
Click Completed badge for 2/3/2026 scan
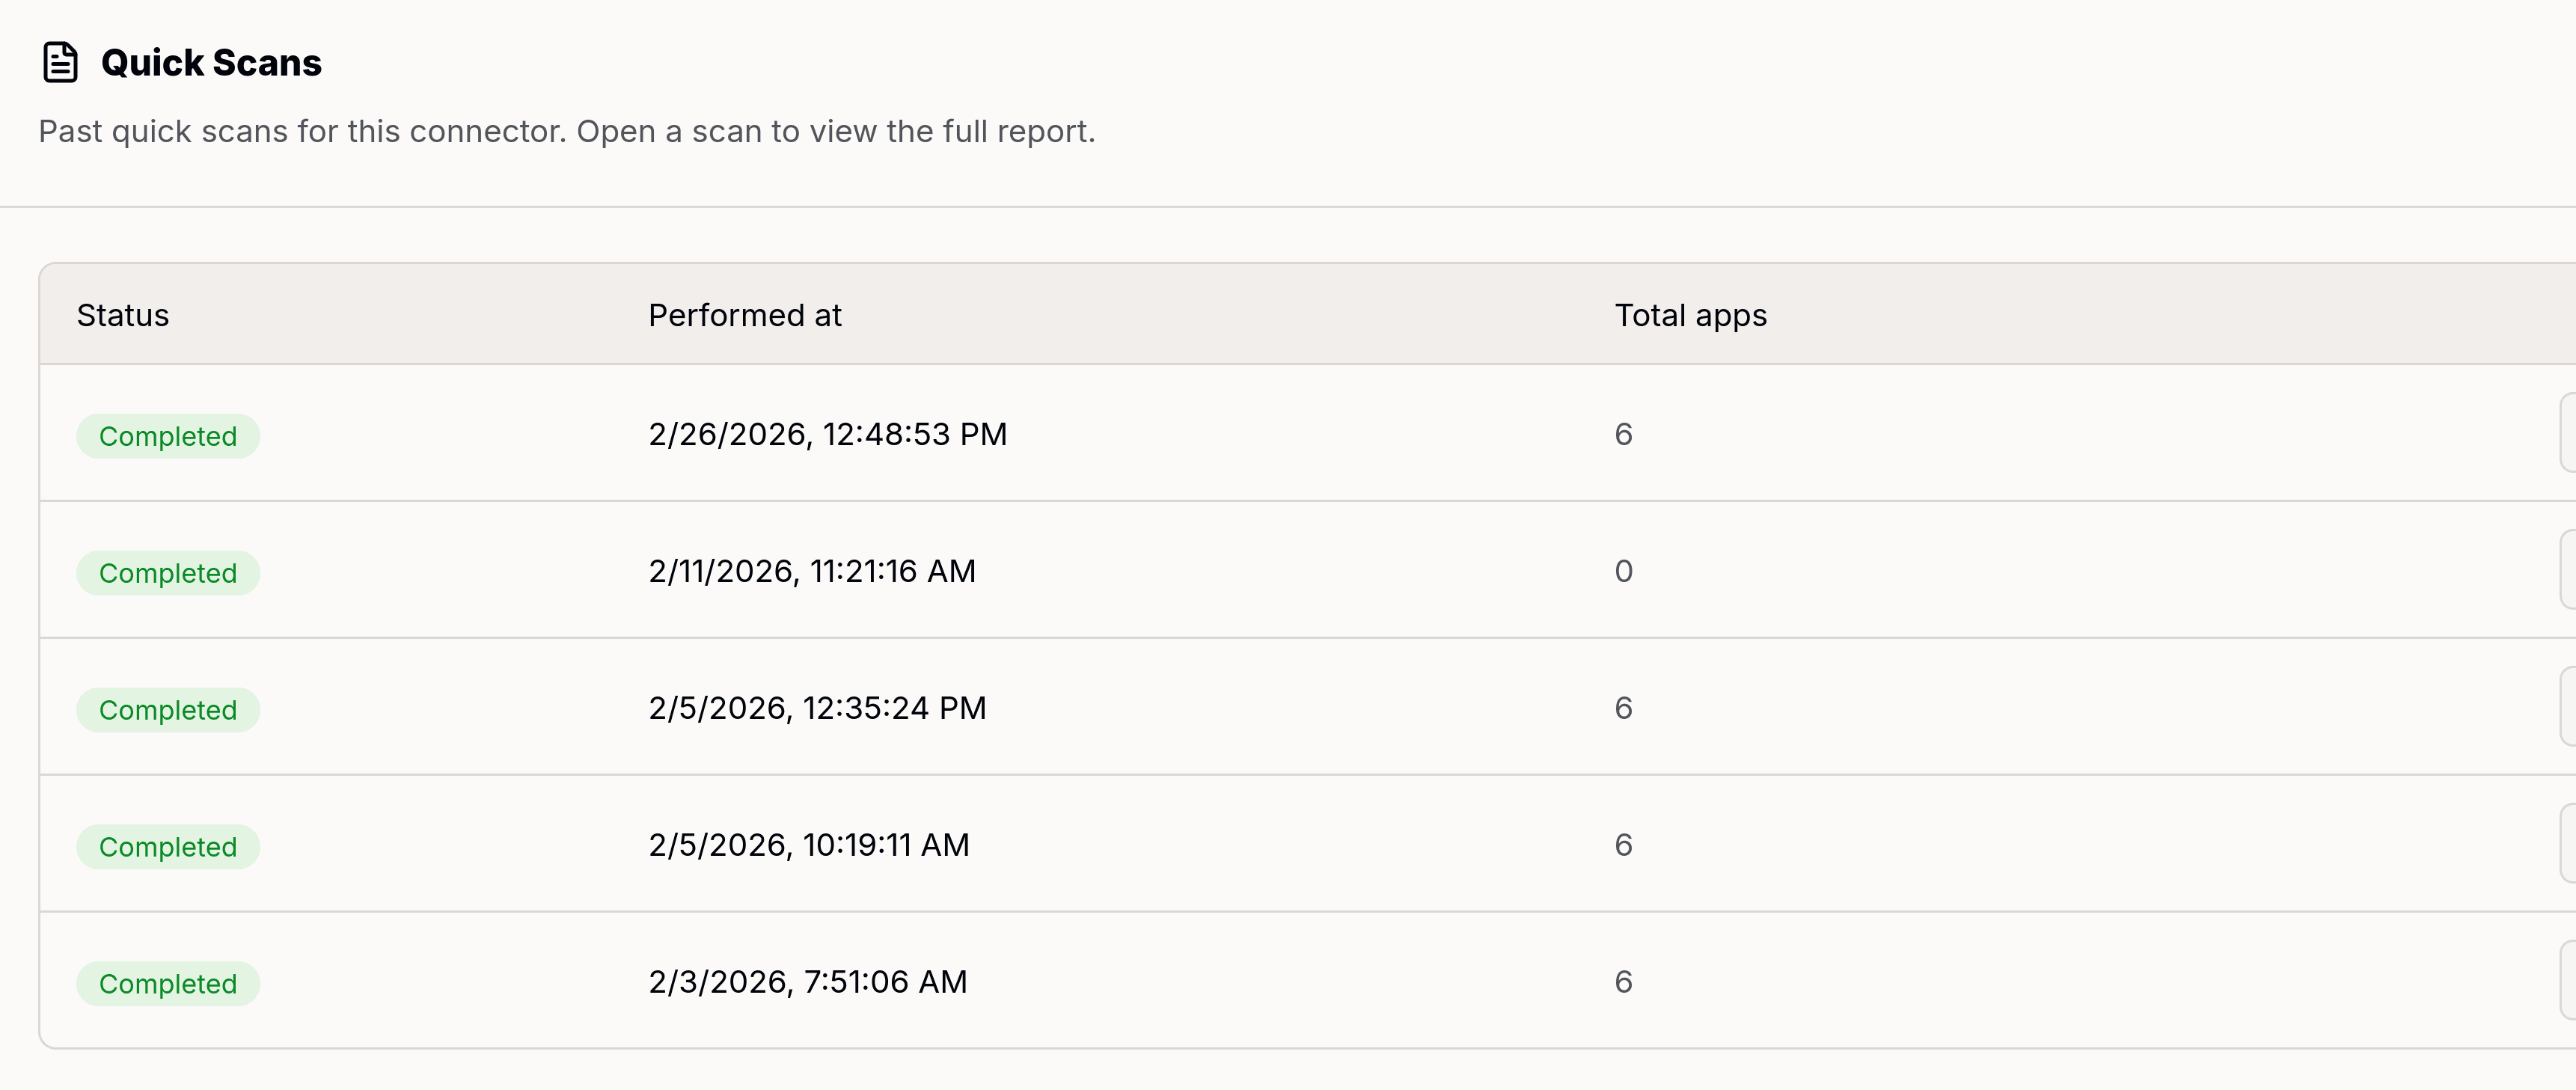(x=168, y=984)
